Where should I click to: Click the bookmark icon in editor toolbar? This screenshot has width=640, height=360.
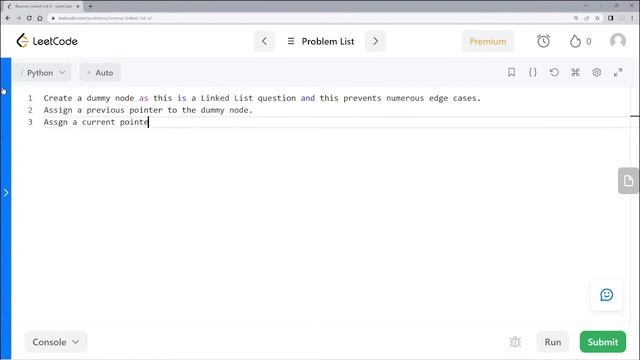[x=511, y=72]
